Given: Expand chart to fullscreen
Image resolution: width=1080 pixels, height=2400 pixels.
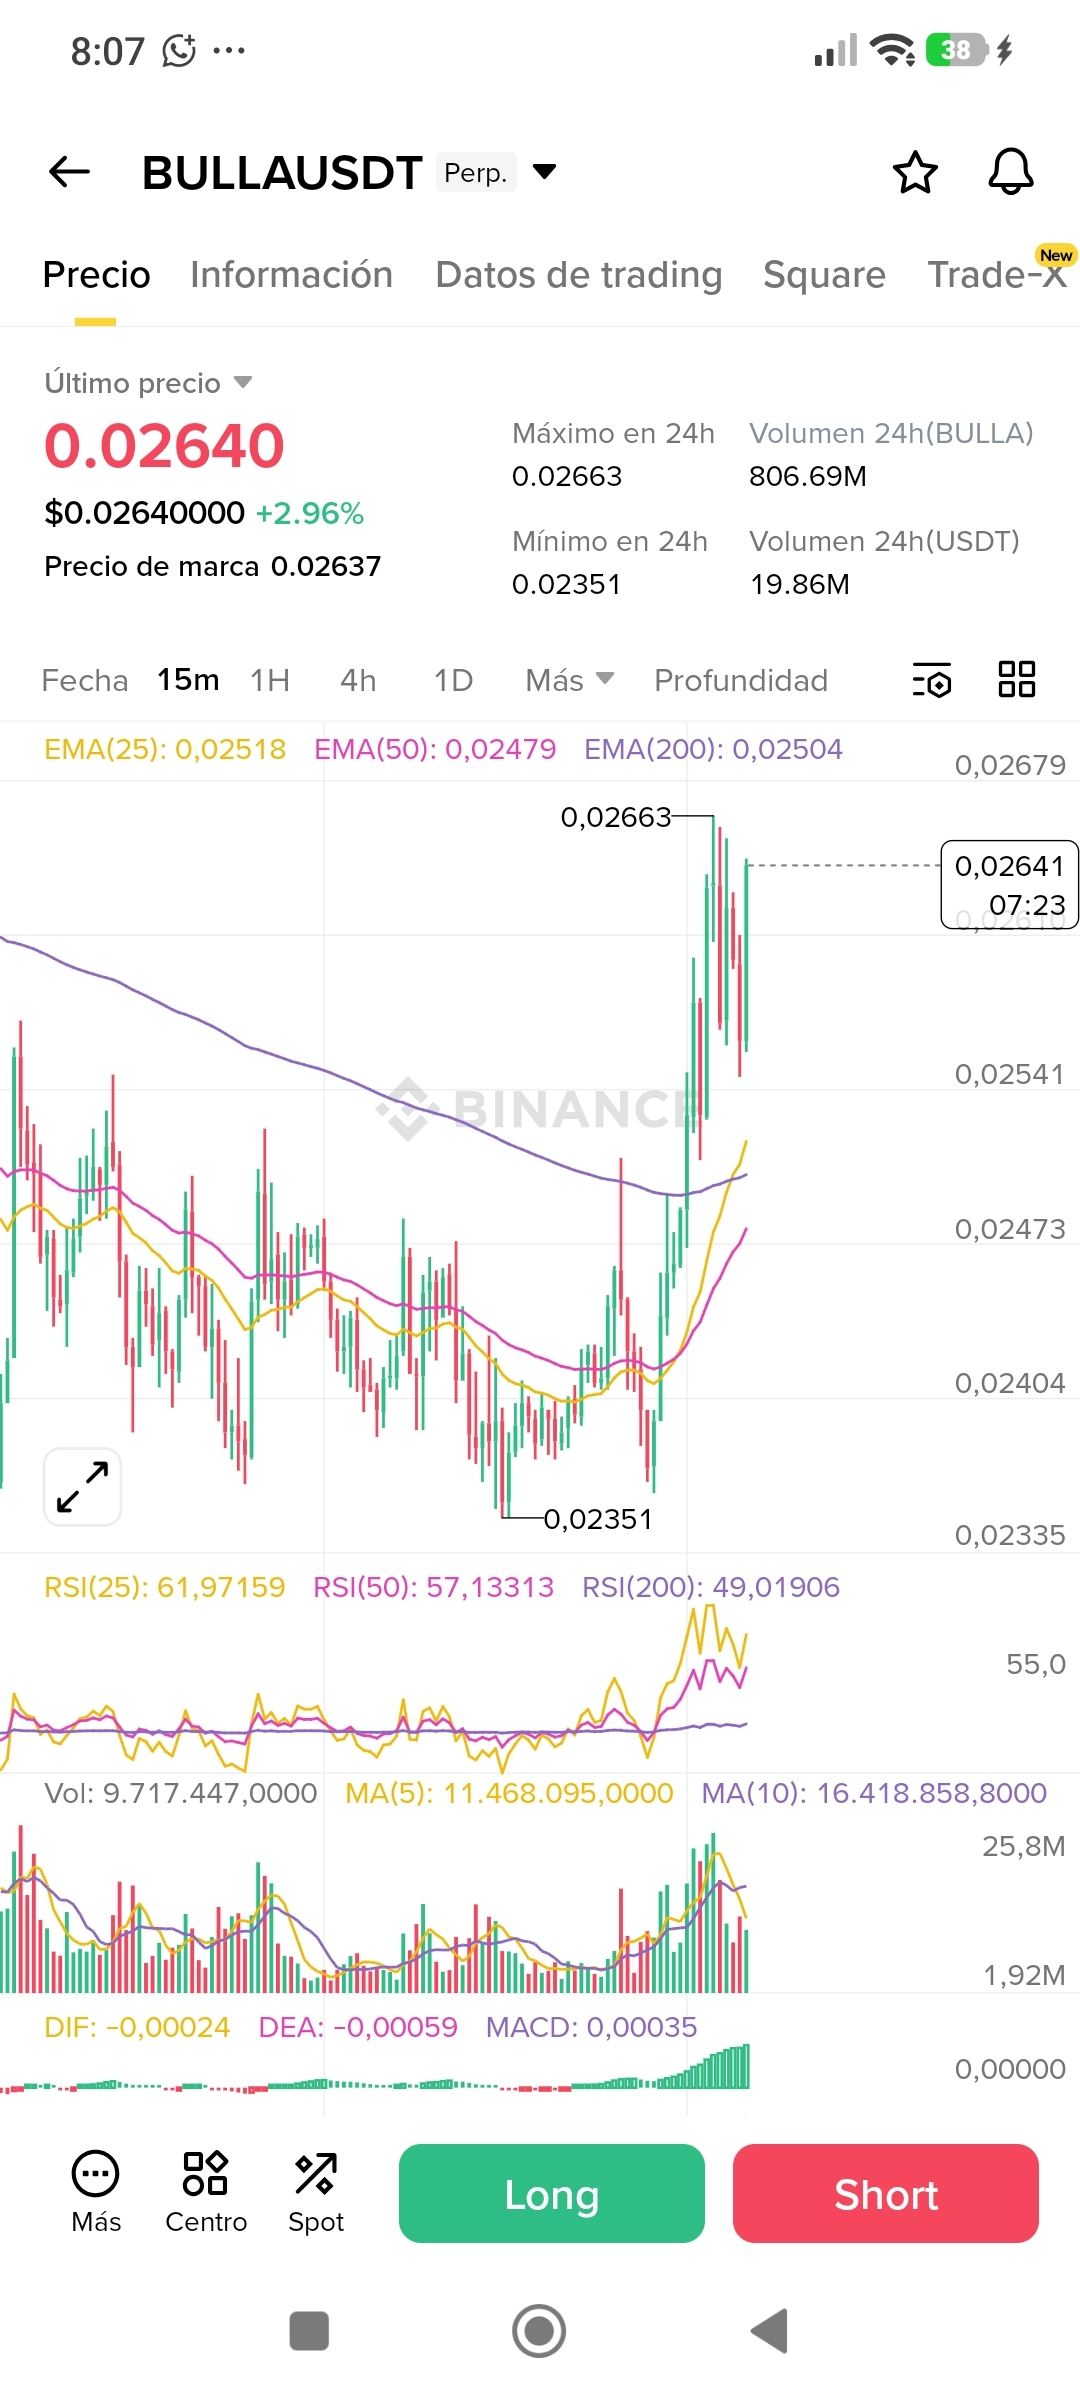Looking at the screenshot, I should (x=83, y=1487).
